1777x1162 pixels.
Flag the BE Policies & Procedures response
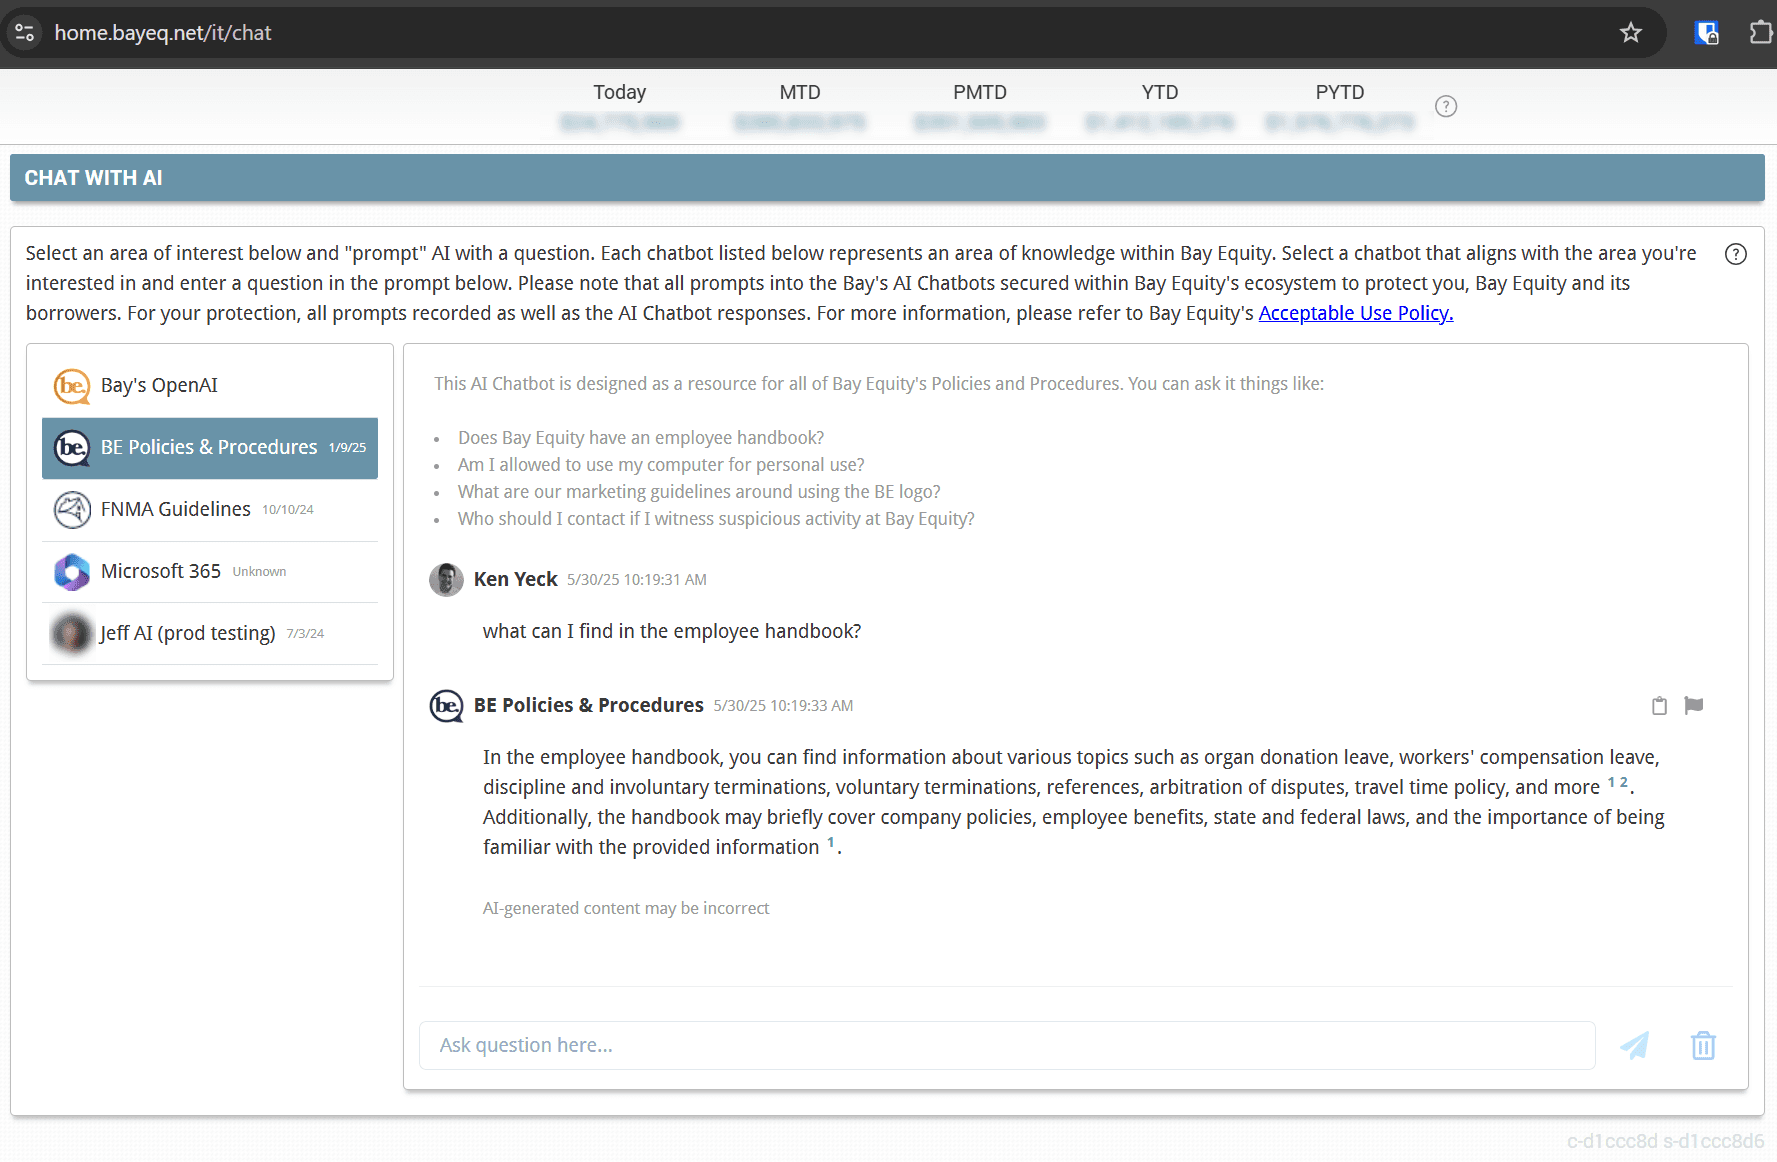[1693, 706]
